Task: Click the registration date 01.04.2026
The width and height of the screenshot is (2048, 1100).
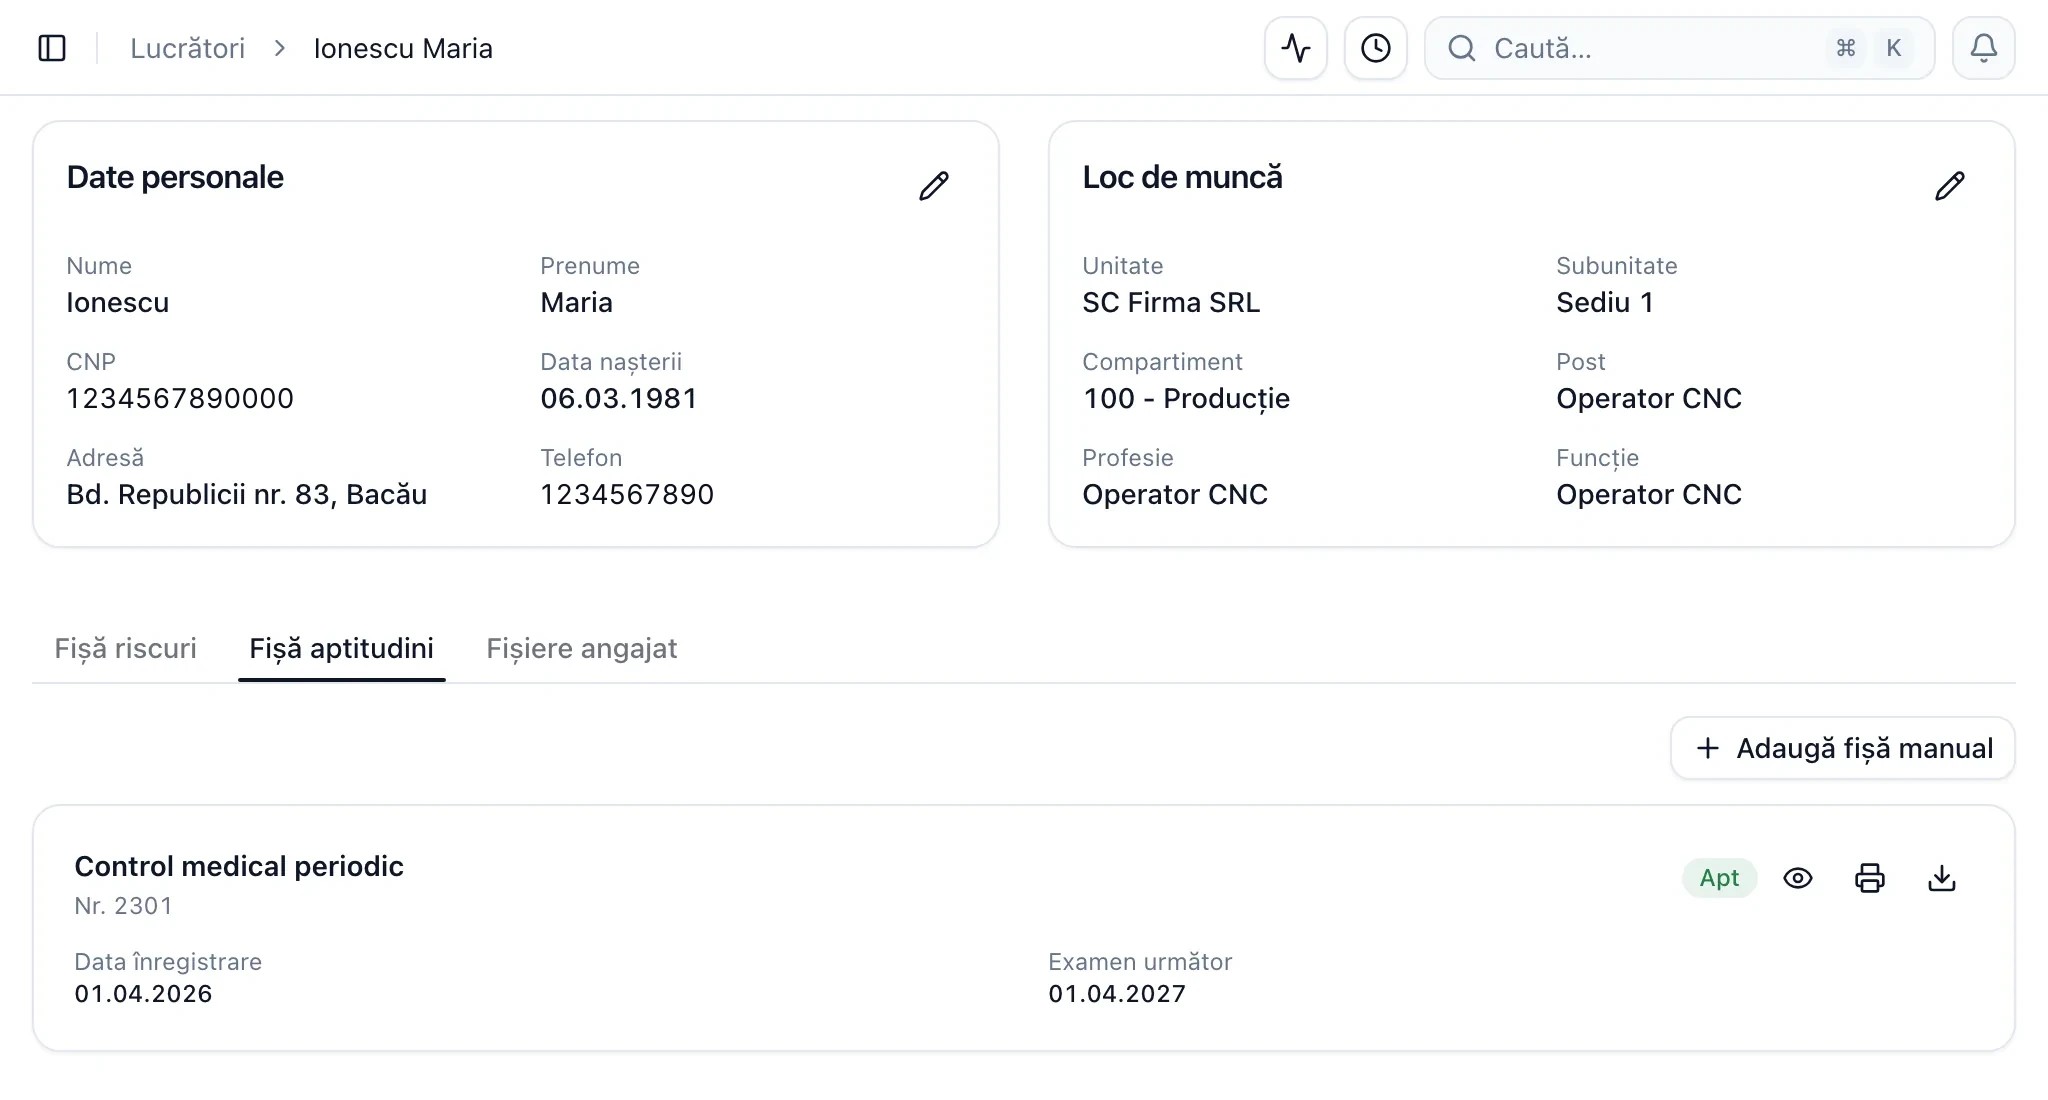Action: point(143,993)
